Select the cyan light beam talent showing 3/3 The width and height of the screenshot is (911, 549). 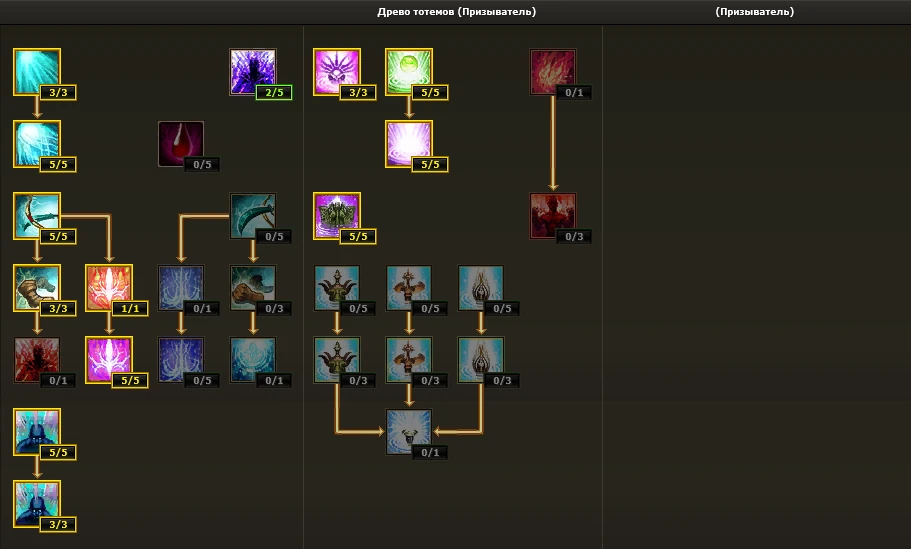pos(37,71)
